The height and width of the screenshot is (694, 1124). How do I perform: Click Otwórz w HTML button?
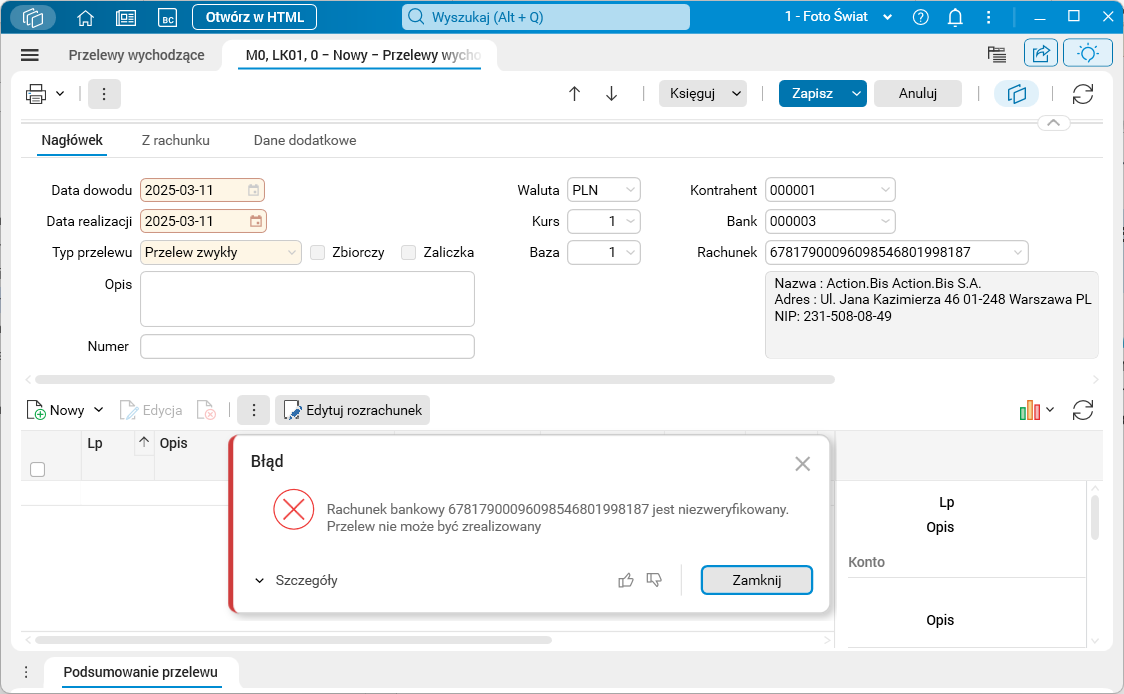coord(254,17)
